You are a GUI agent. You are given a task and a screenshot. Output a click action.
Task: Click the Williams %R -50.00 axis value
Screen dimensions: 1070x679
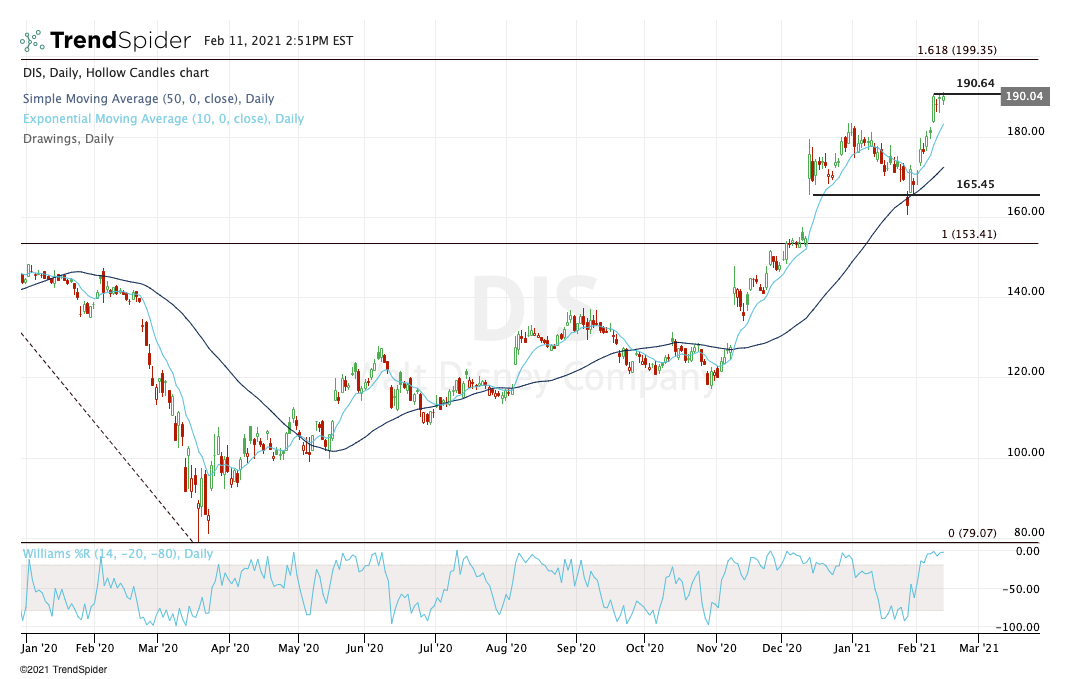coord(1020,589)
